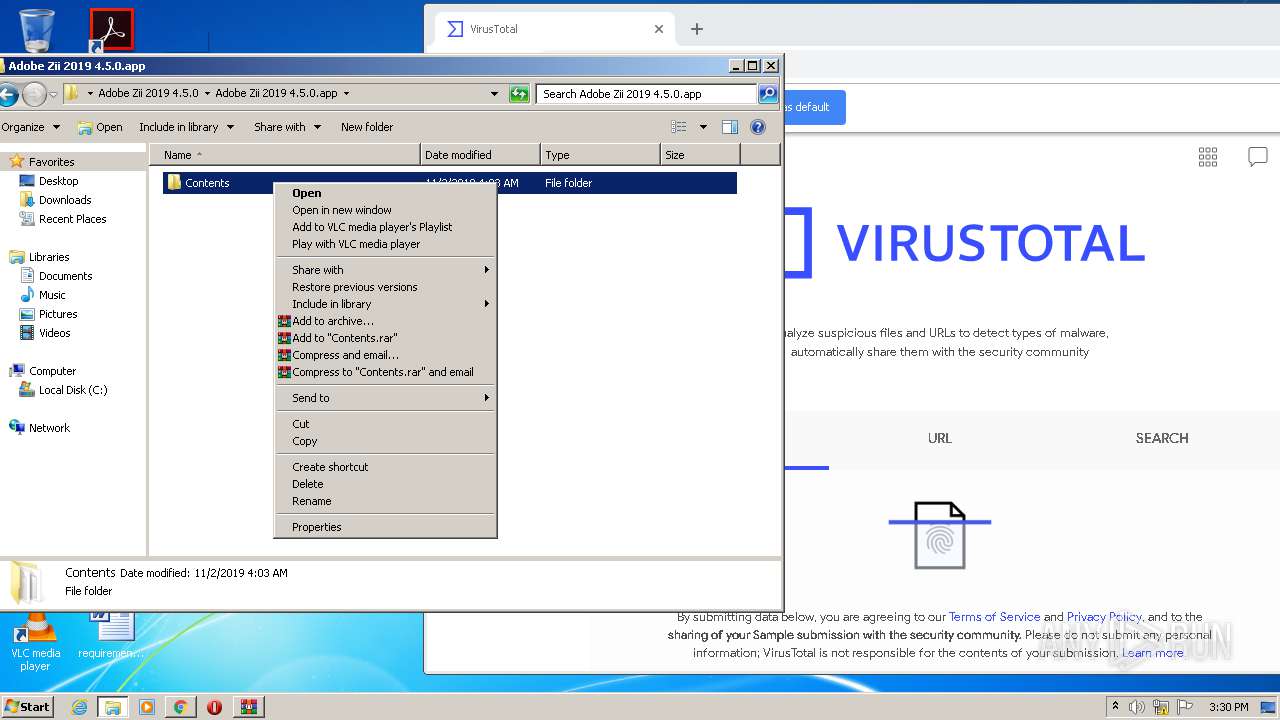The height and width of the screenshot is (720, 1280).
Task: Choose Add to archive... option
Action: pyautogui.click(x=386, y=321)
